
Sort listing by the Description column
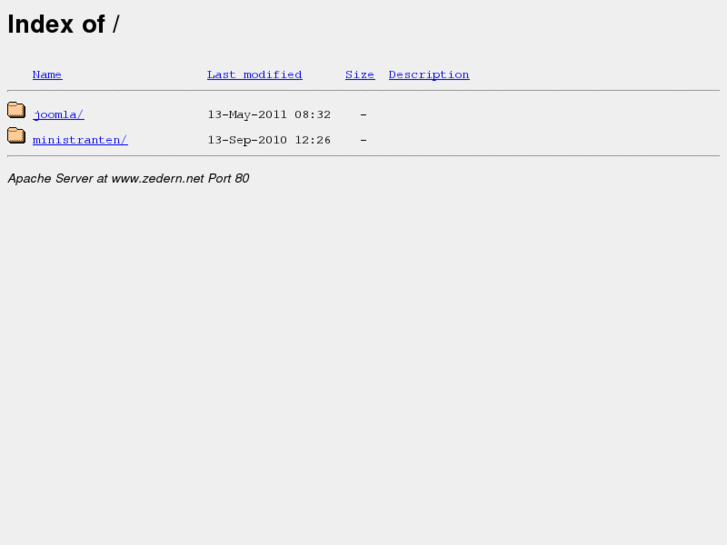coord(429,75)
